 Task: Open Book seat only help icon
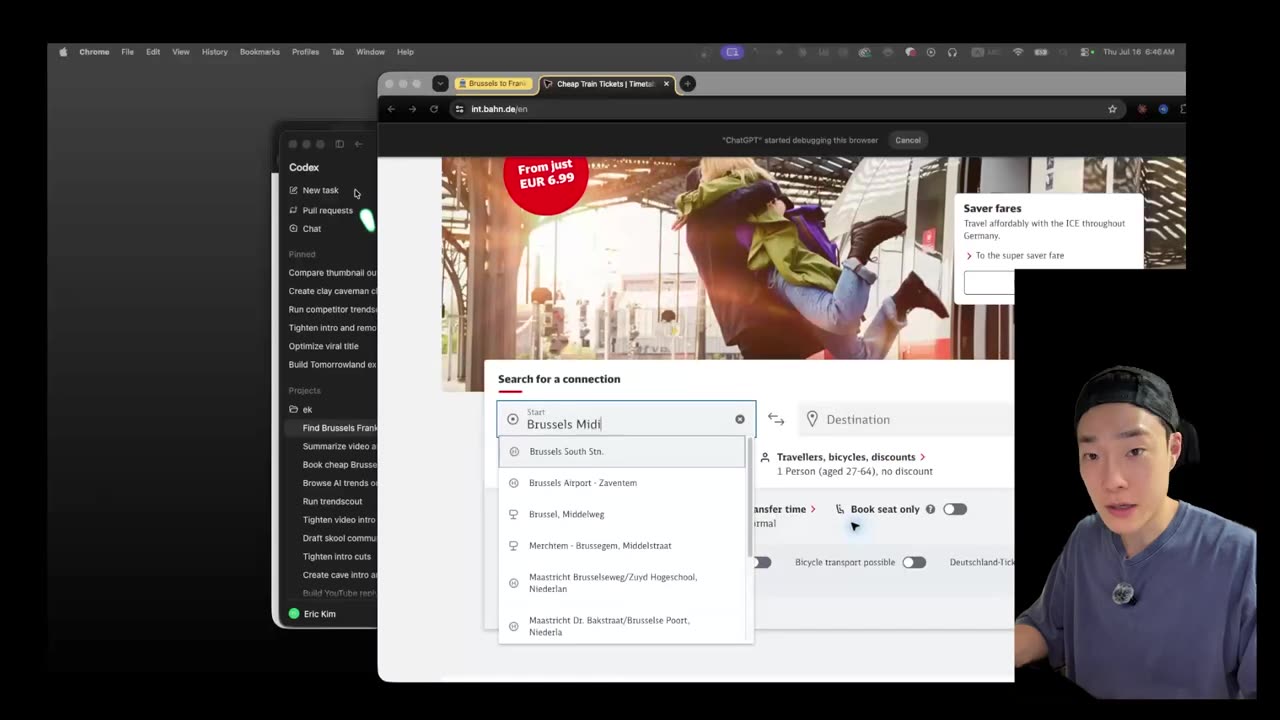(930, 509)
